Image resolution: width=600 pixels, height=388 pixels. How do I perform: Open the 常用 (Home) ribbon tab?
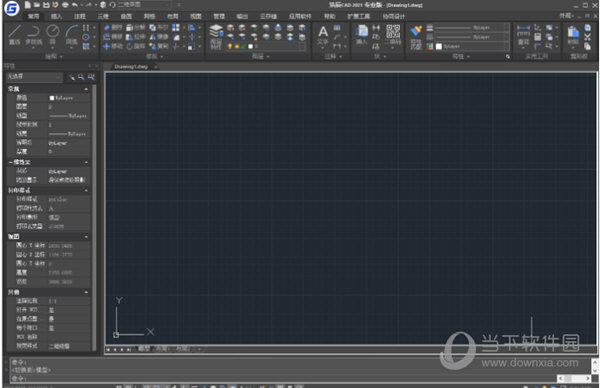click(33, 16)
